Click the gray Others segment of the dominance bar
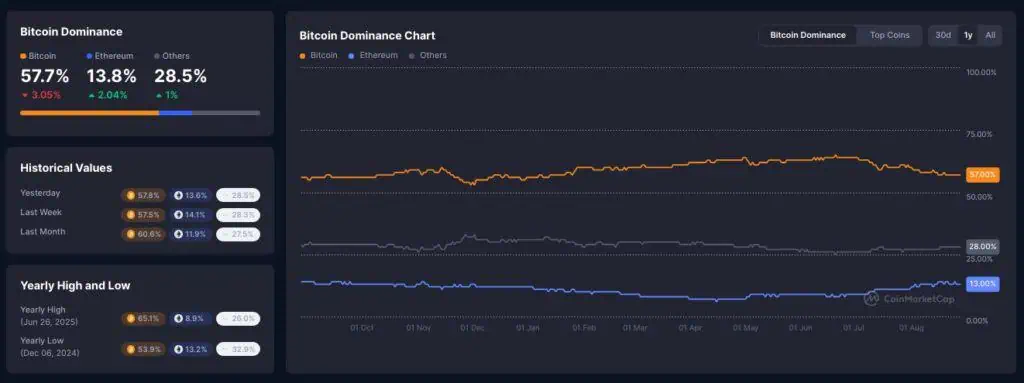This screenshot has height=383, width=1024. [226, 113]
